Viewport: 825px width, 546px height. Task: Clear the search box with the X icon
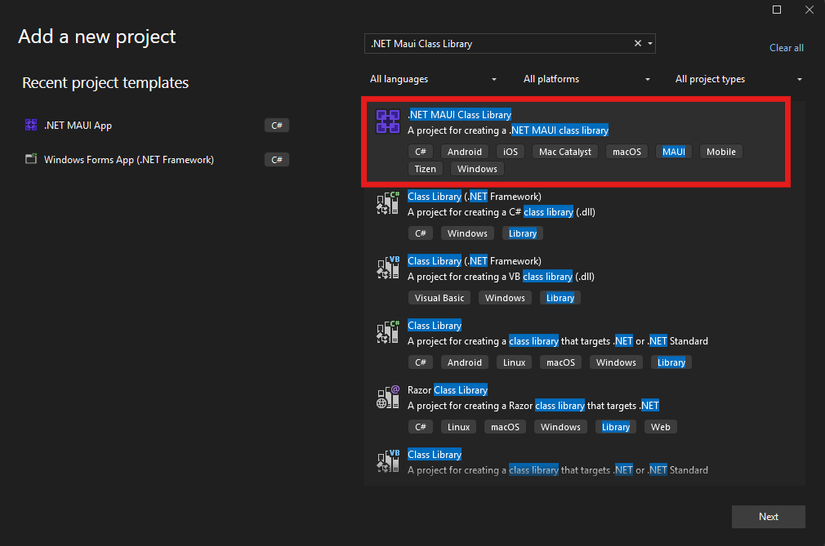click(638, 43)
